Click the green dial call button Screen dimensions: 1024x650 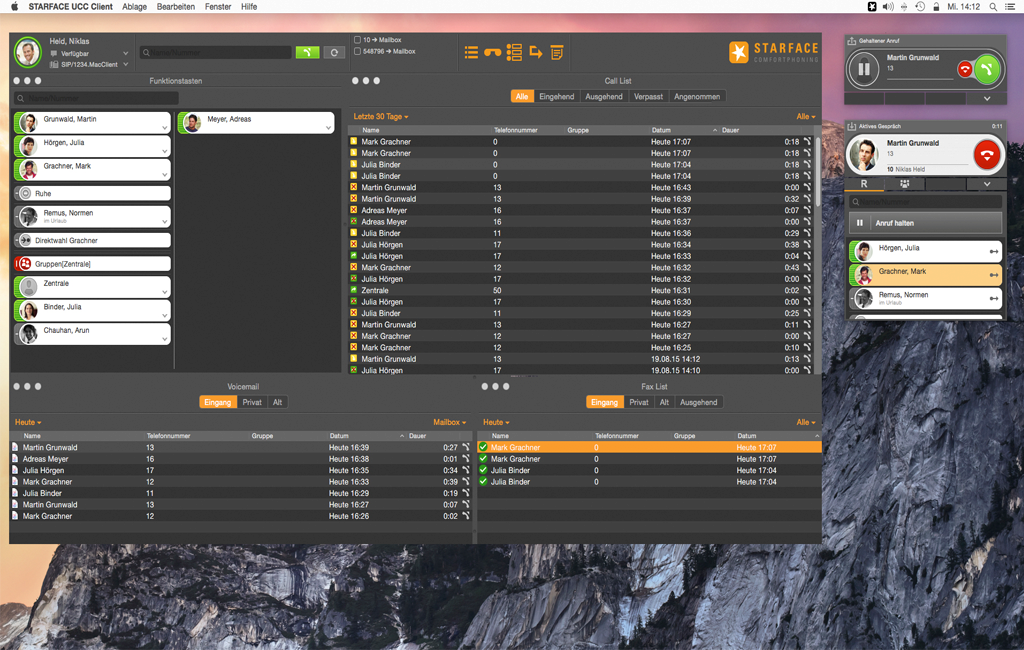tap(307, 52)
